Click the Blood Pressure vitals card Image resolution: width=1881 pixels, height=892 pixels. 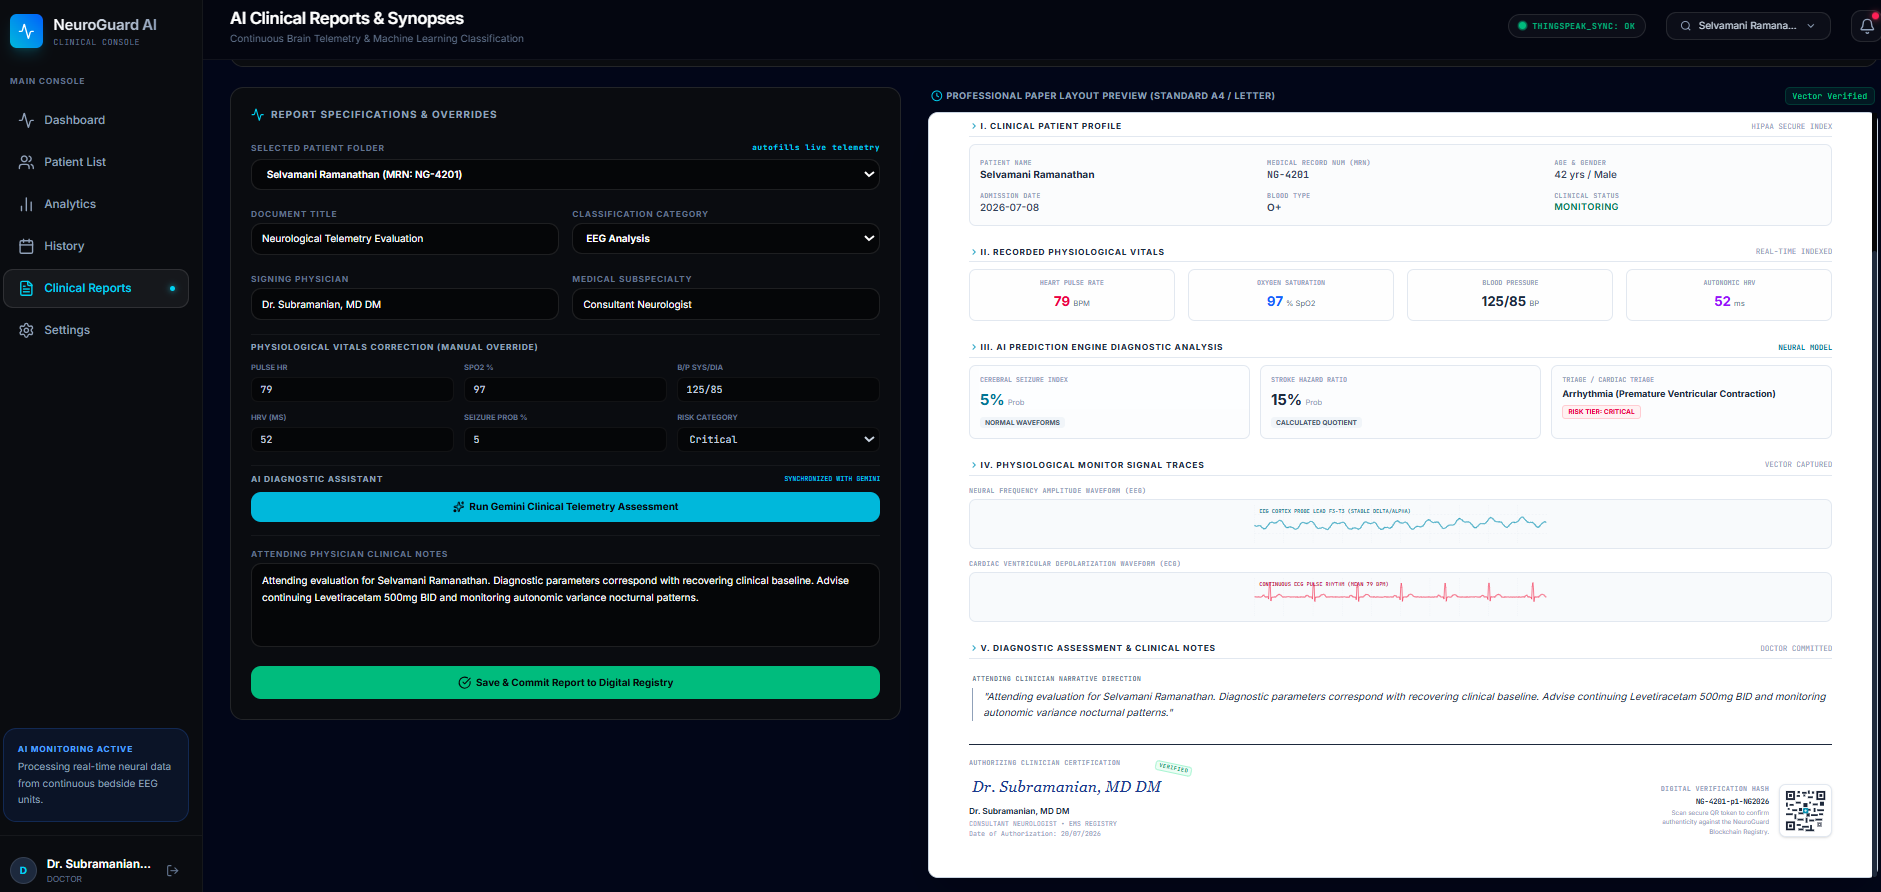click(1510, 295)
